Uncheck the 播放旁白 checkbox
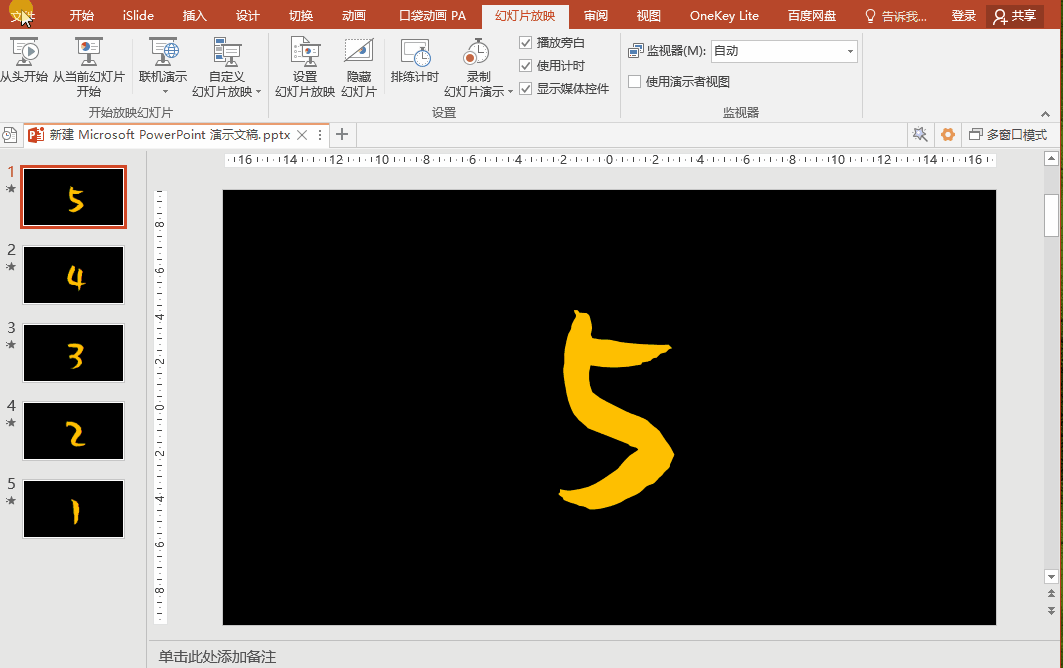 (x=526, y=43)
